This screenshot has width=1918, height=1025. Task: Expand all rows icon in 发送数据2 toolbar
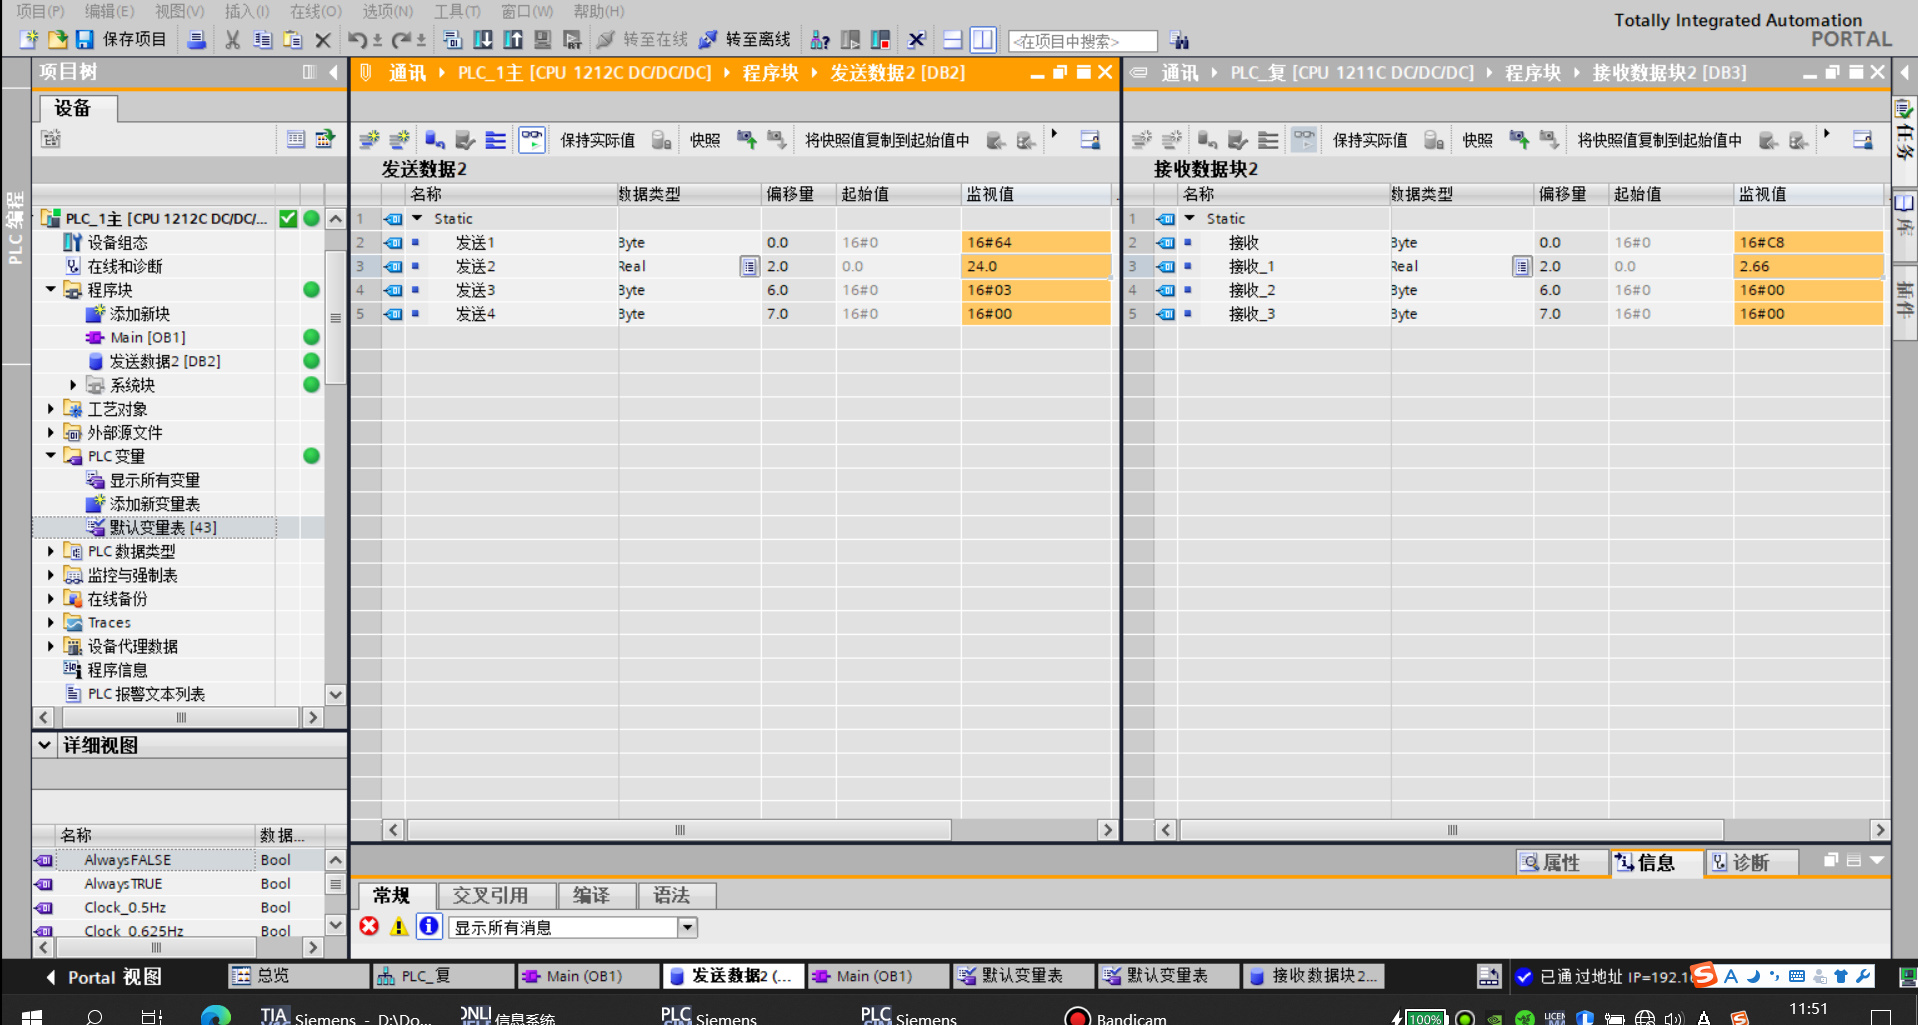[x=495, y=140]
